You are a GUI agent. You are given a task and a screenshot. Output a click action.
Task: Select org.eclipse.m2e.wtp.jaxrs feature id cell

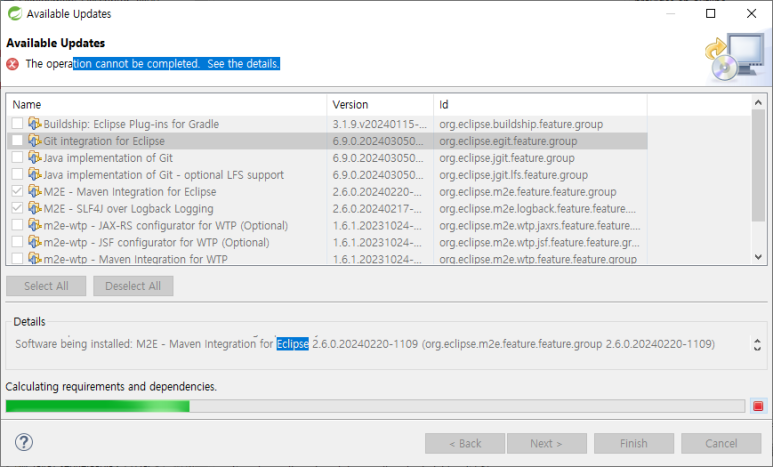pyautogui.click(x=540, y=225)
